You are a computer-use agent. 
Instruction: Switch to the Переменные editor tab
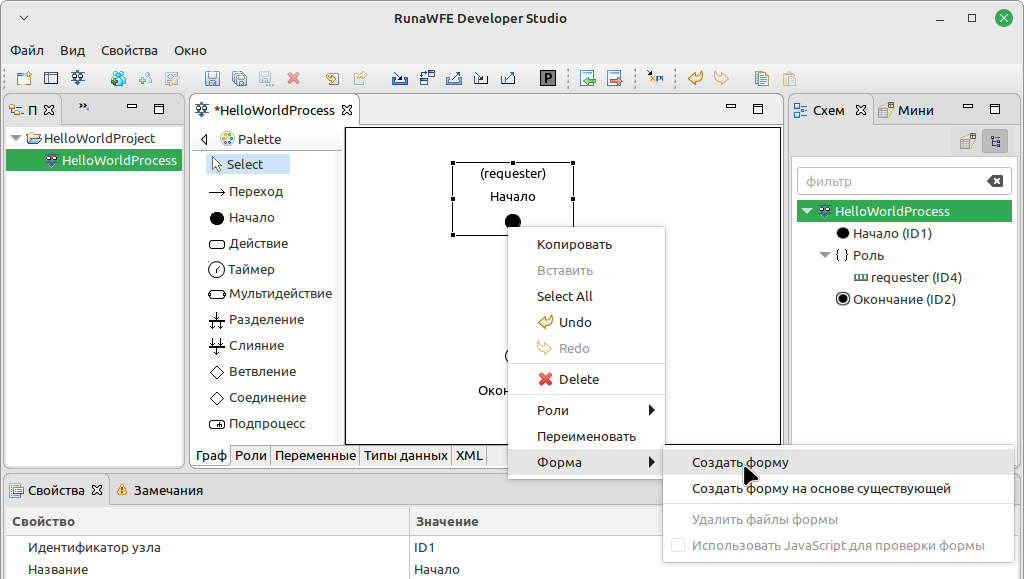[x=315, y=456]
